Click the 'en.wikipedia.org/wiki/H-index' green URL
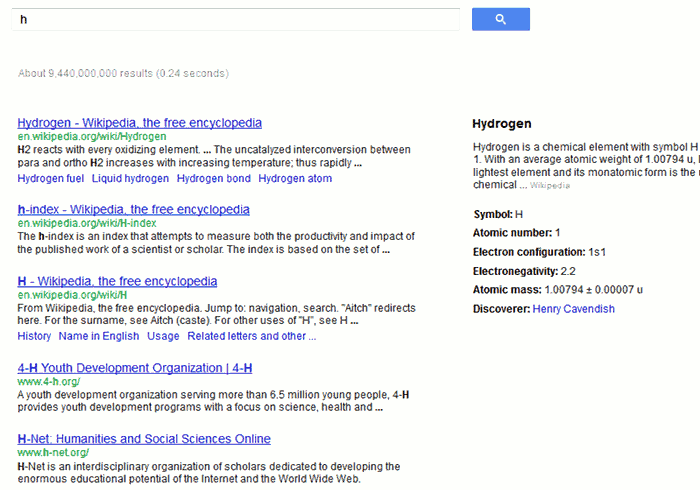Screen dimensions: 700x490 (87, 223)
